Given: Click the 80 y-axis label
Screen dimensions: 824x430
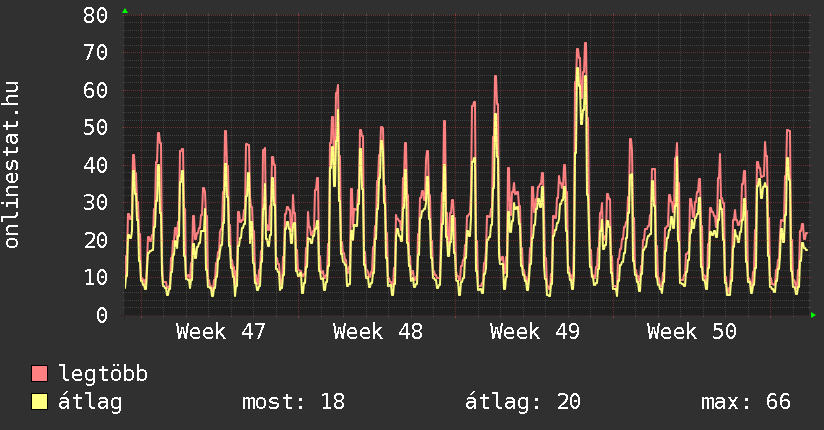Looking at the screenshot, I should (x=95, y=15).
